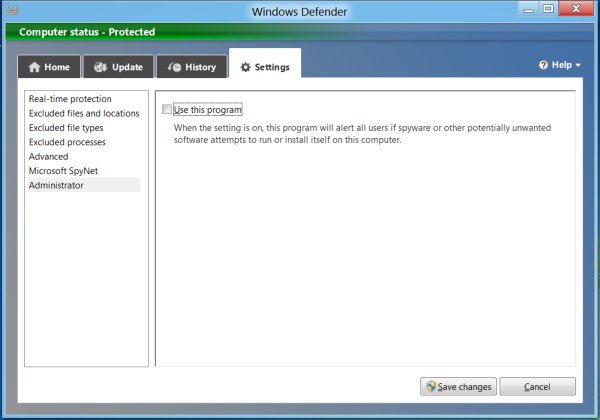Click the Computer status - Protected banner text
Screen dimensions: 600x420
[87, 32]
